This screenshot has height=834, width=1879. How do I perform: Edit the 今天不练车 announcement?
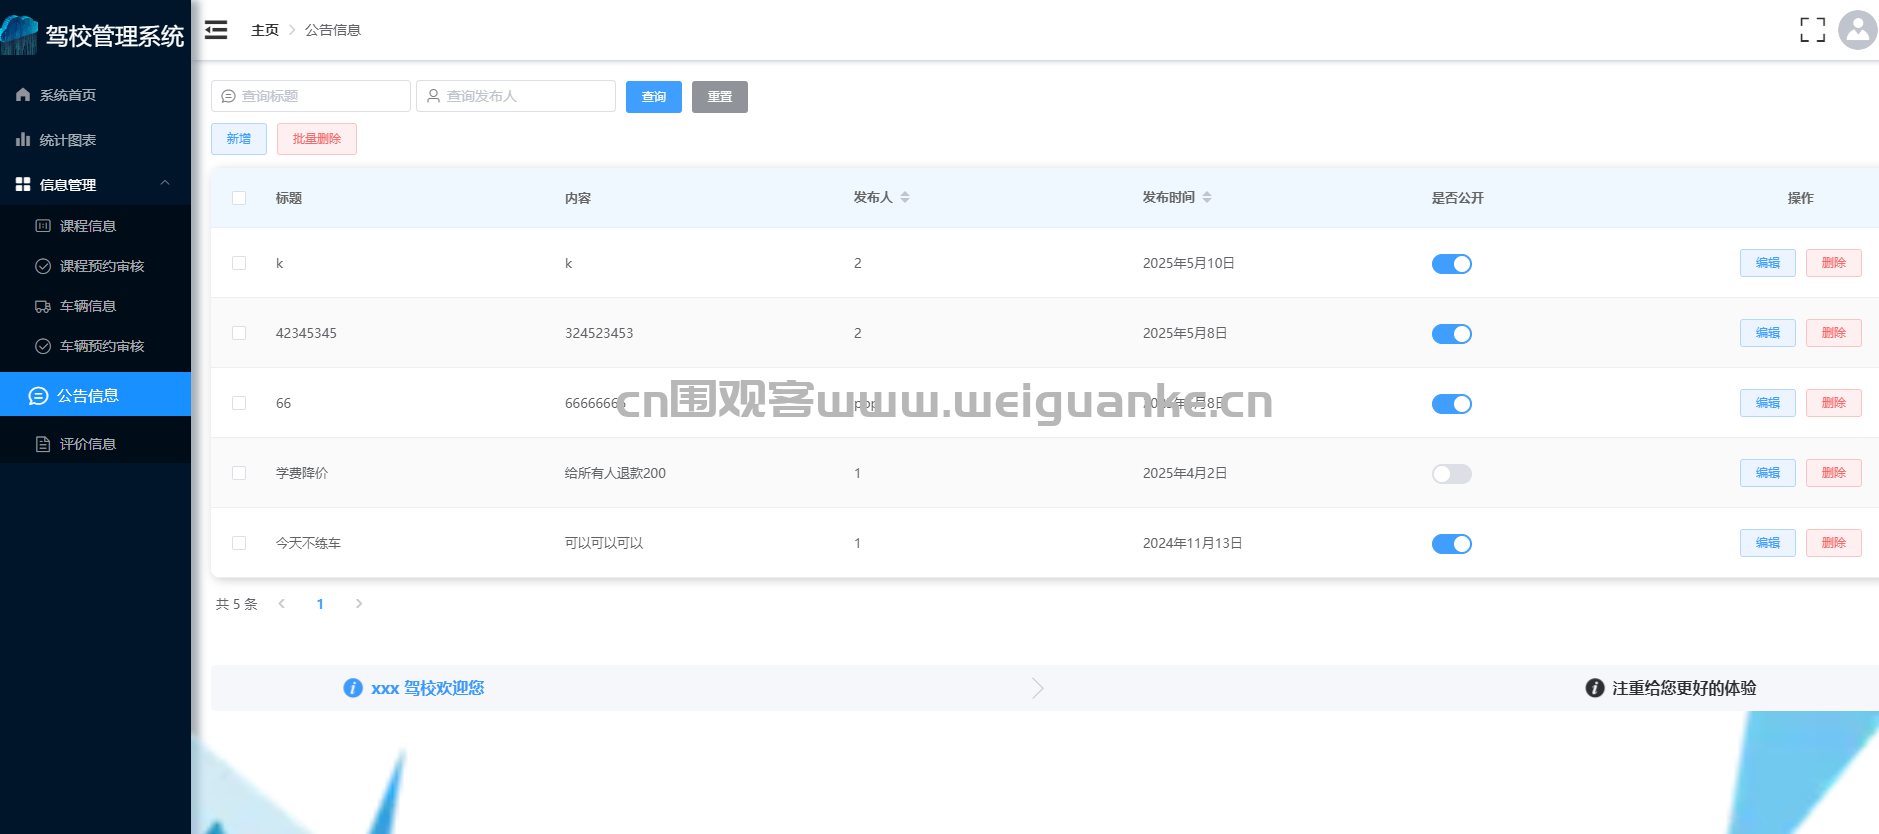[1768, 543]
